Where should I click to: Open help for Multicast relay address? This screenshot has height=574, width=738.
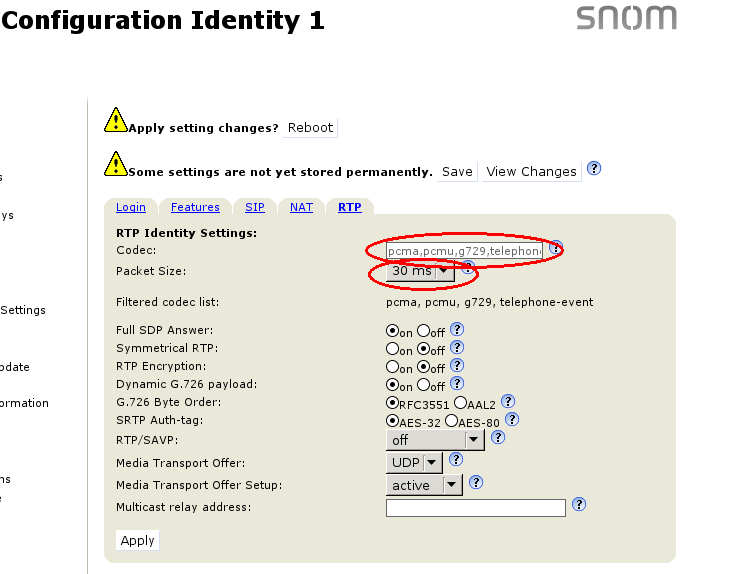coord(578,506)
